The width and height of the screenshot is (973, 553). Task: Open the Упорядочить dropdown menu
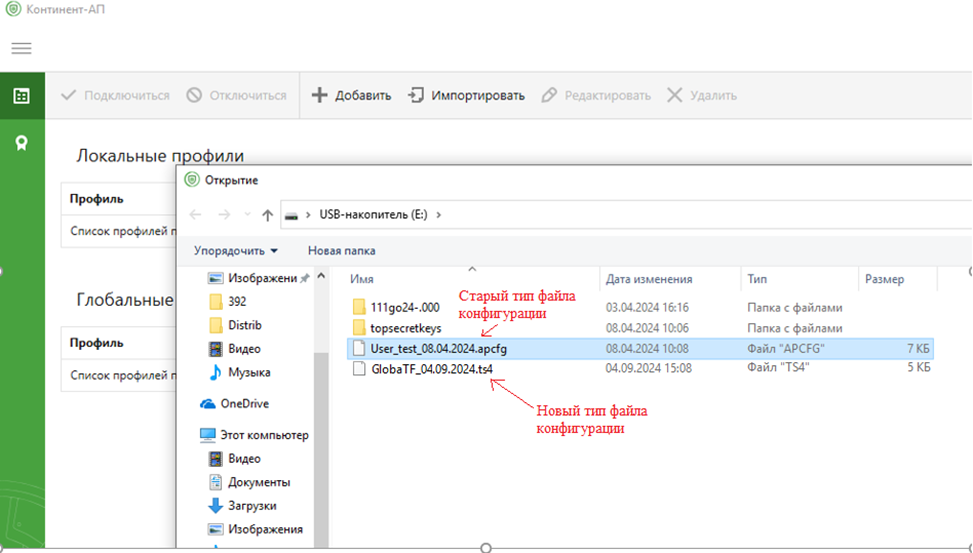(236, 250)
